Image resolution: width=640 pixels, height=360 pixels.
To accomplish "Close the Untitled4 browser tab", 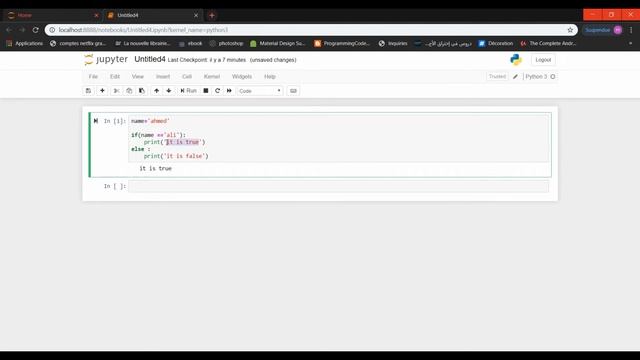I will [x=196, y=15].
